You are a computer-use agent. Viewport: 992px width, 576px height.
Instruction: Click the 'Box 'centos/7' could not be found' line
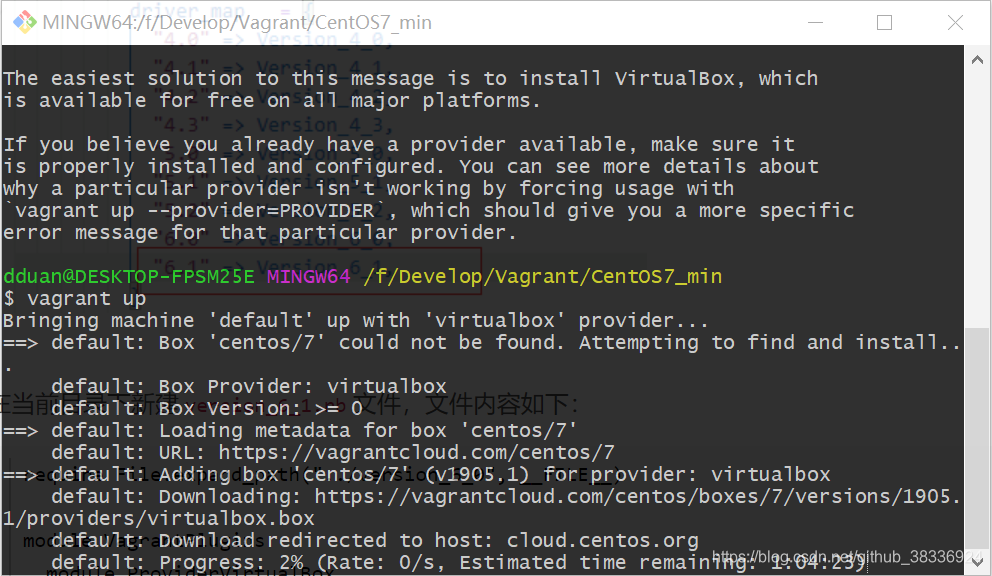(x=481, y=342)
